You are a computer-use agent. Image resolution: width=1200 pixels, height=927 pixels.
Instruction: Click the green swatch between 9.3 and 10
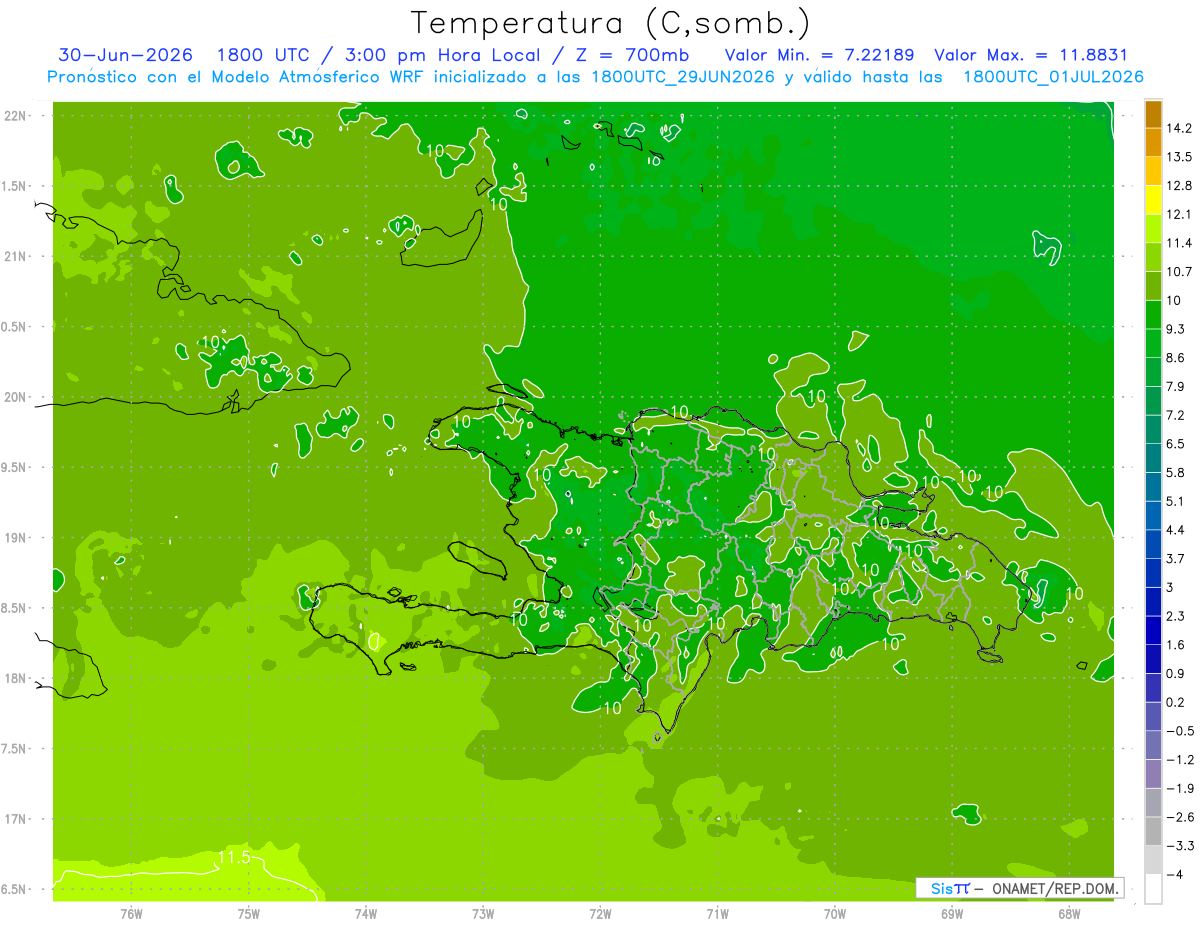[x=1153, y=314]
